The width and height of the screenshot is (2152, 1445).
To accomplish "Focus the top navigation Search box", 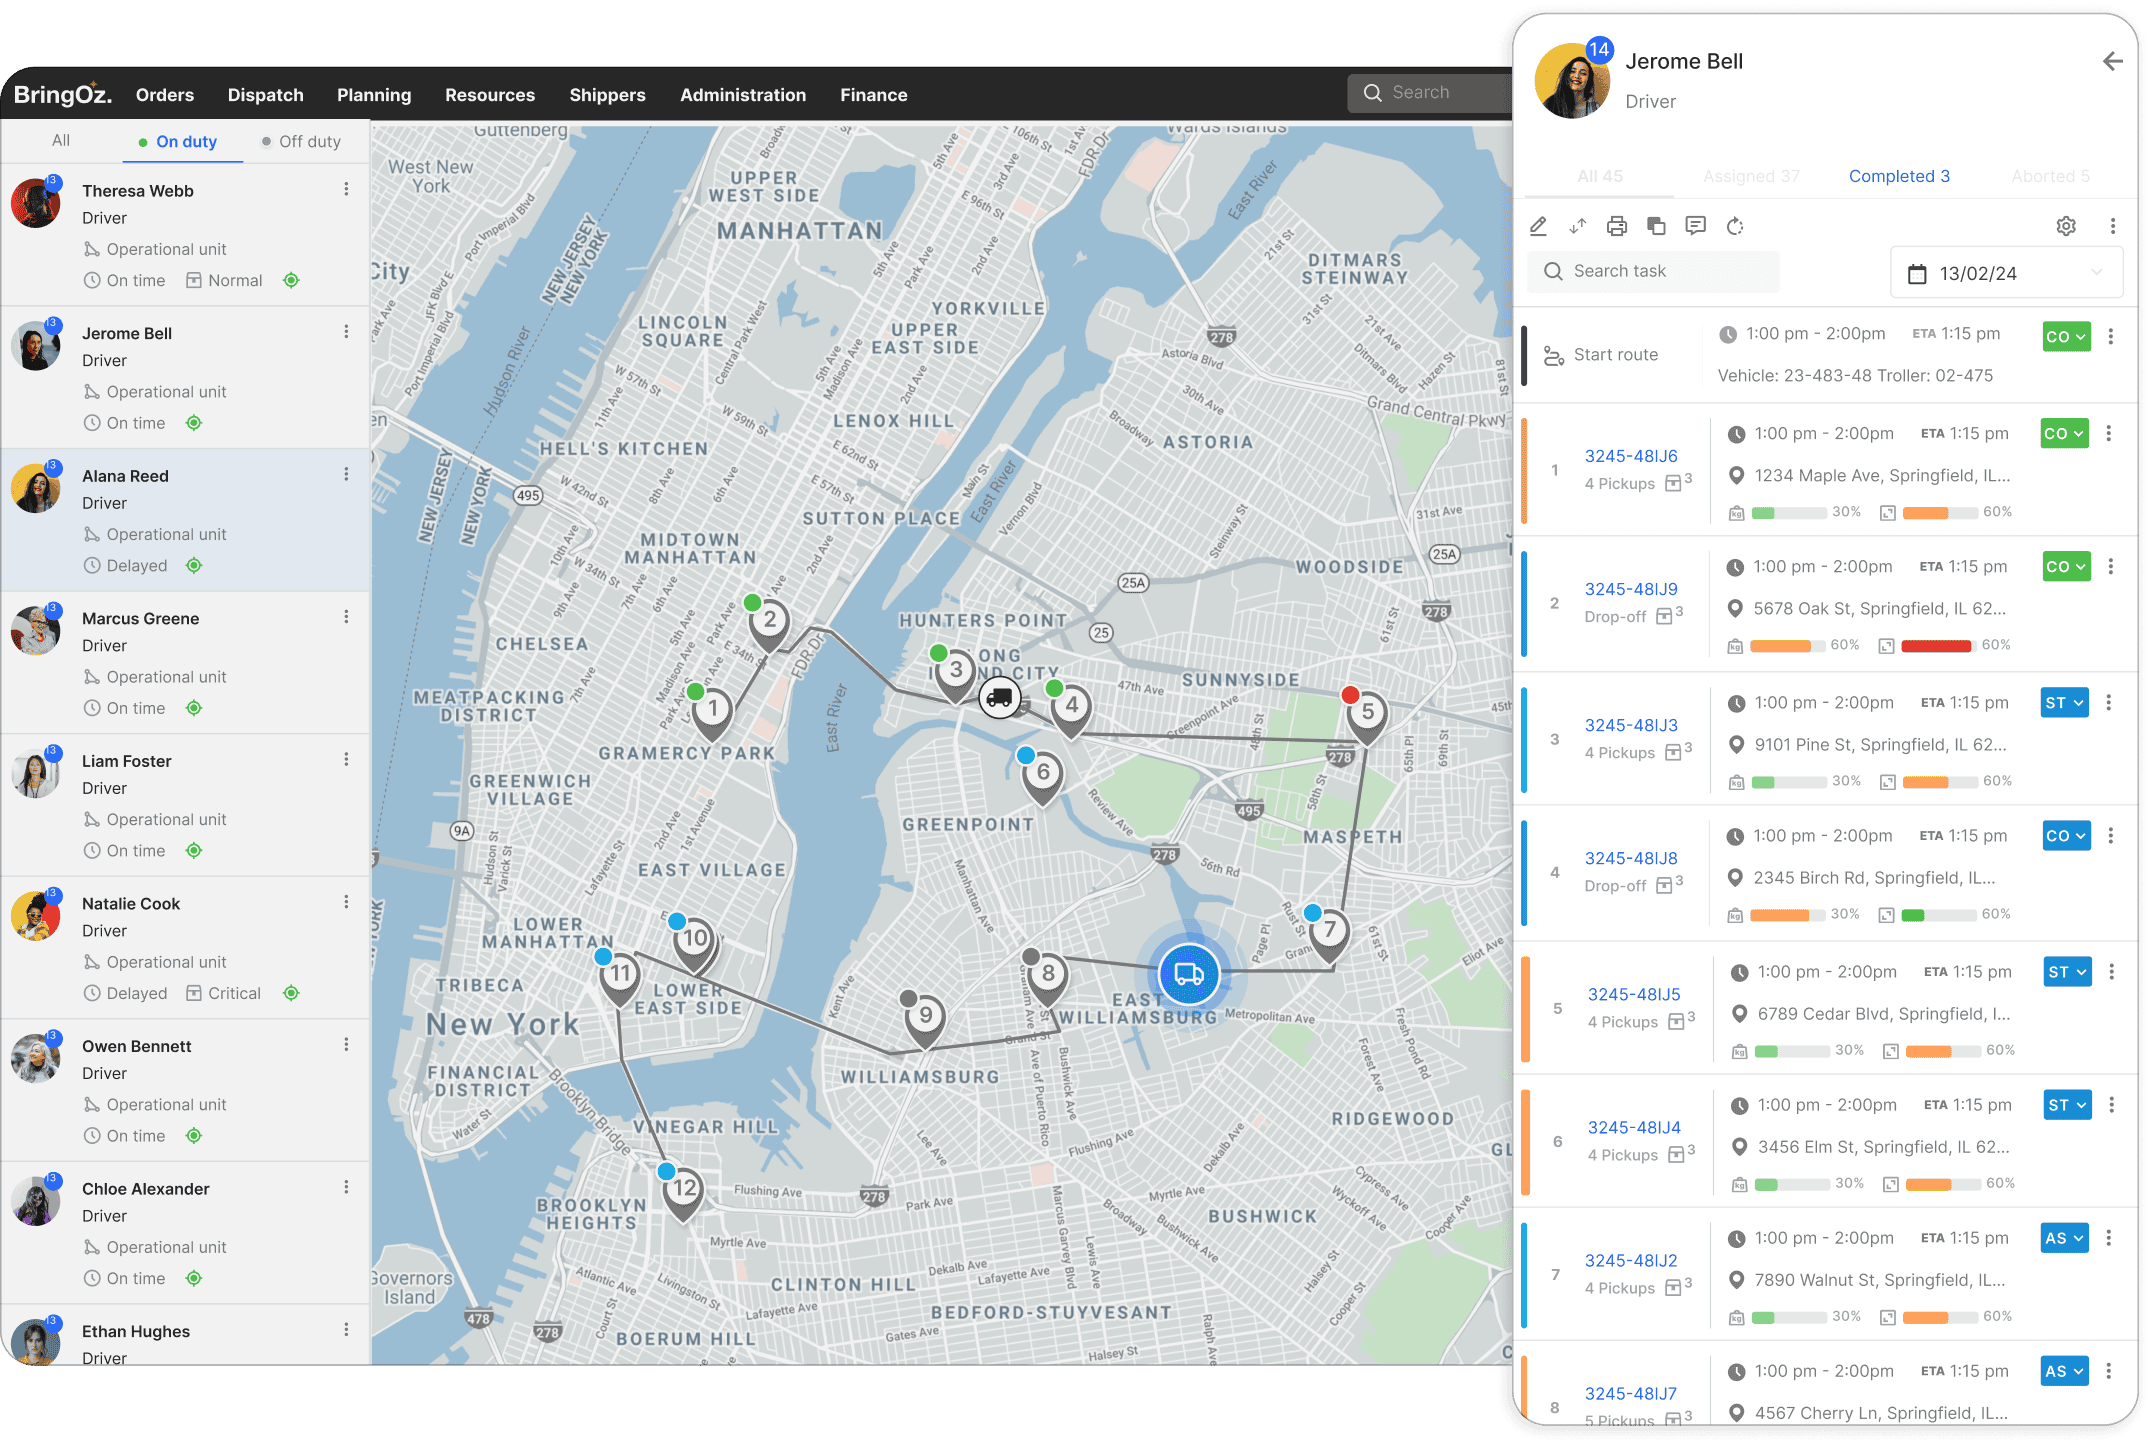I will point(1430,92).
